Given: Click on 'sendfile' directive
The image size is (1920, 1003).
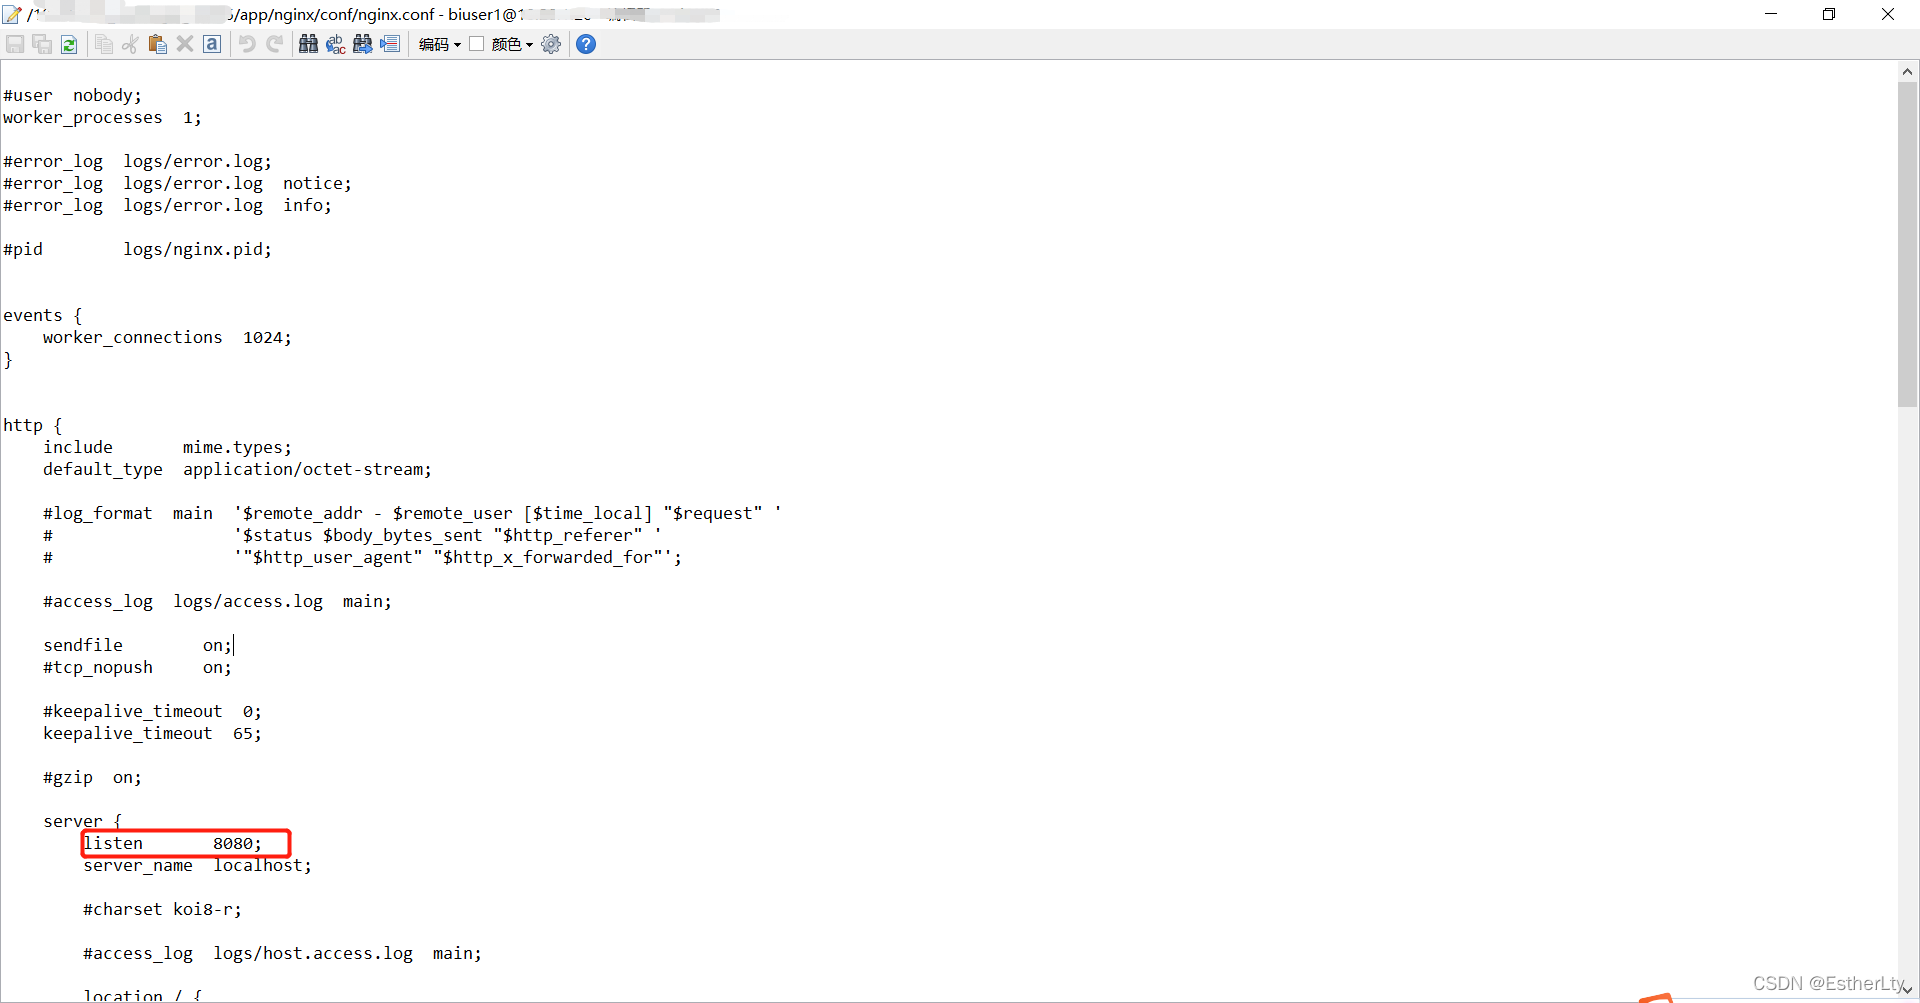Looking at the screenshot, I should tap(83, 646).
